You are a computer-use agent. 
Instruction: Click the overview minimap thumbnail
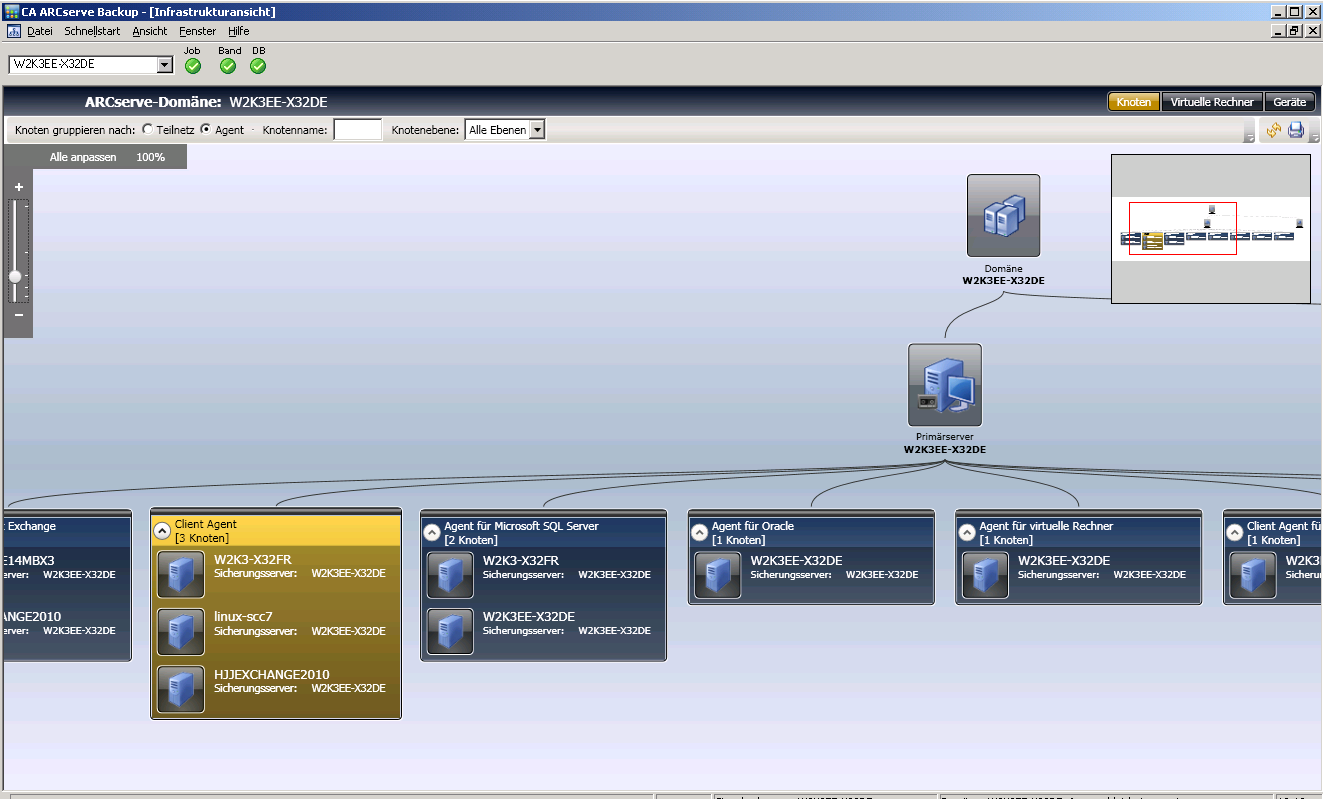1211,228
